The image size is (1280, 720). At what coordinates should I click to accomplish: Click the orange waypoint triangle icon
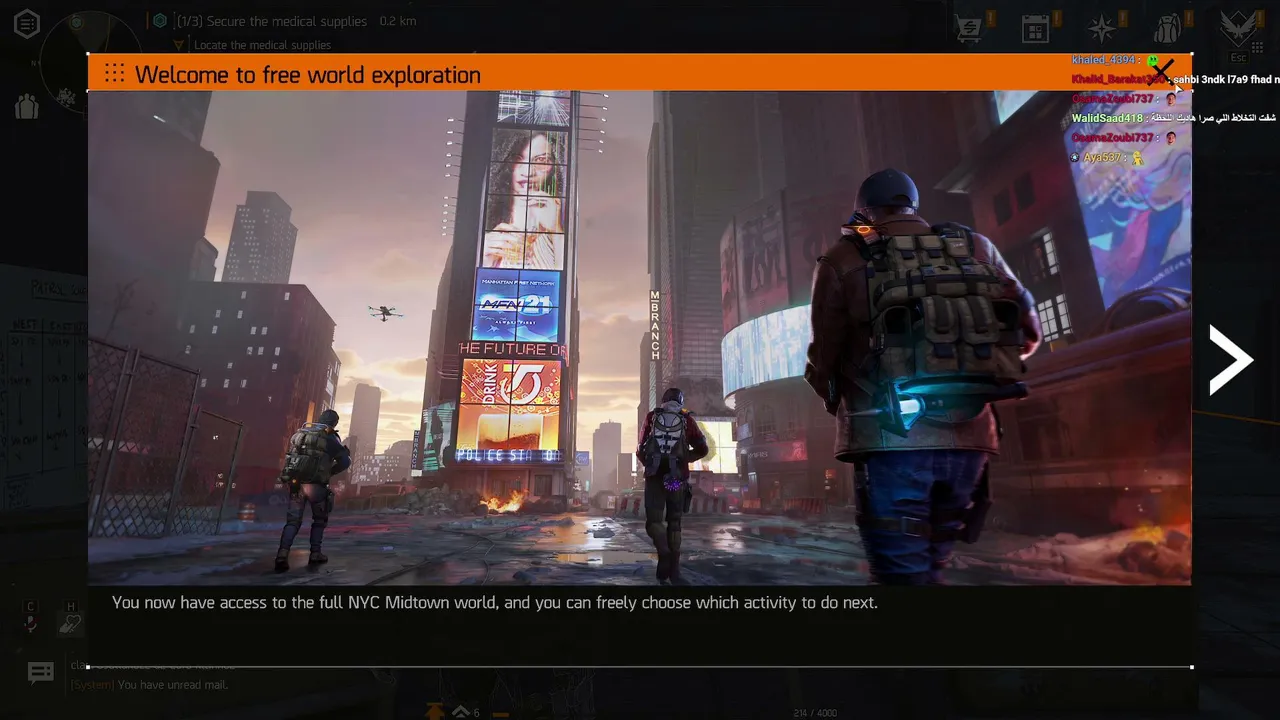pos(179,45)
